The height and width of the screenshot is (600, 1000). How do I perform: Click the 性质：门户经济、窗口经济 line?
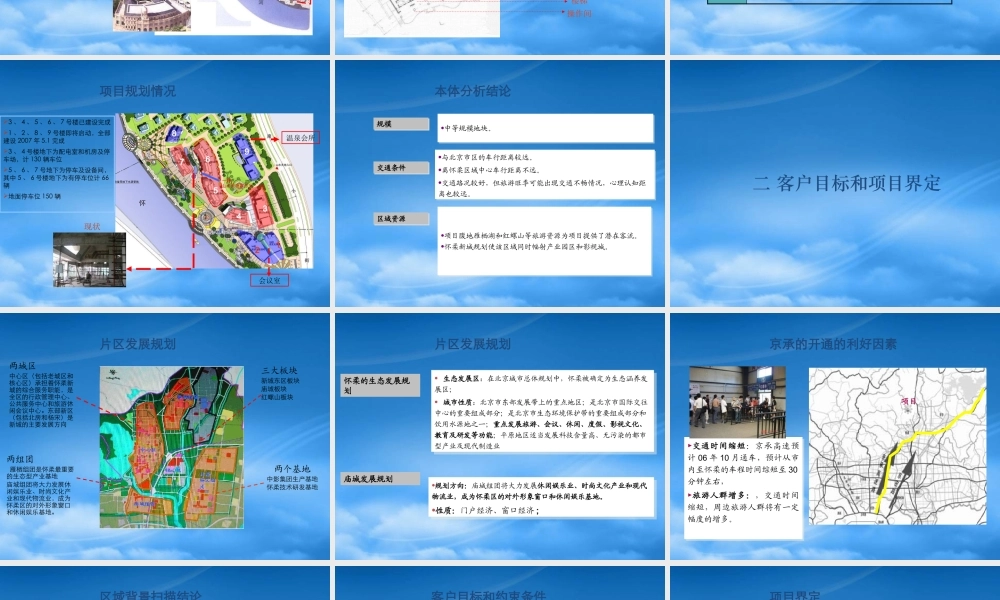486,510
